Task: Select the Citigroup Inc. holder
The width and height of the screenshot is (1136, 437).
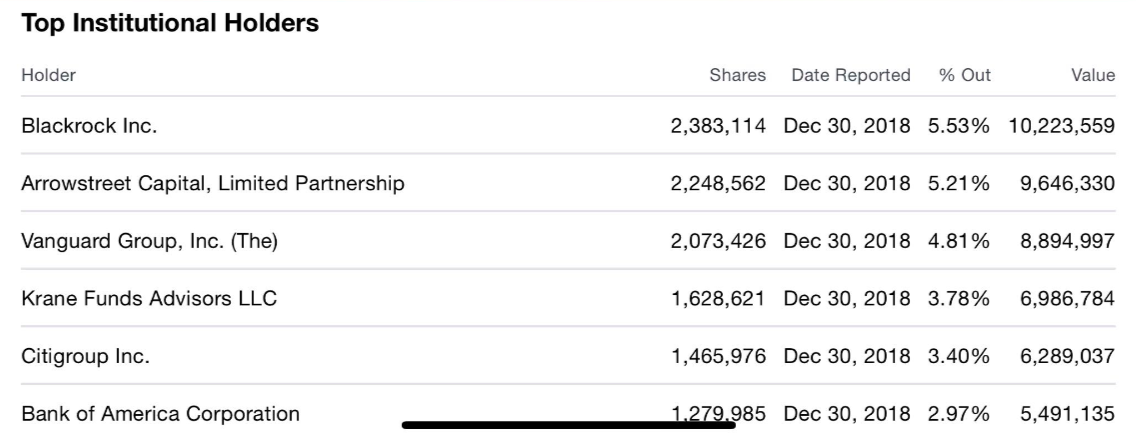Action: 85,356
